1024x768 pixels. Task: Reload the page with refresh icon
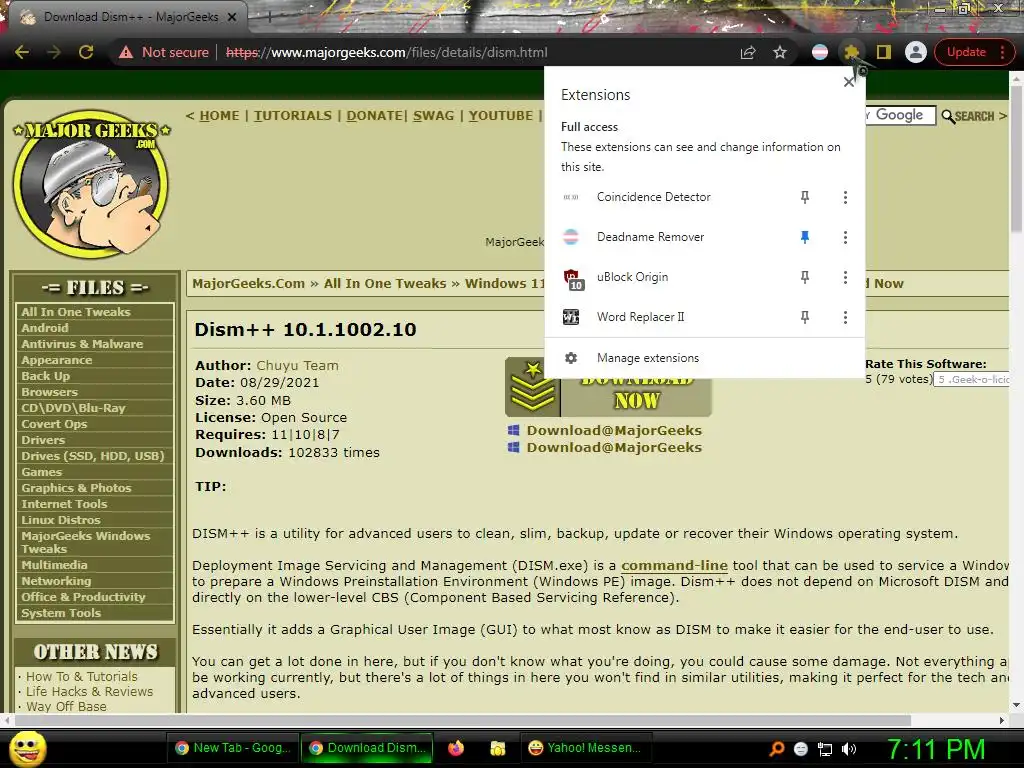tap(86, 52)
